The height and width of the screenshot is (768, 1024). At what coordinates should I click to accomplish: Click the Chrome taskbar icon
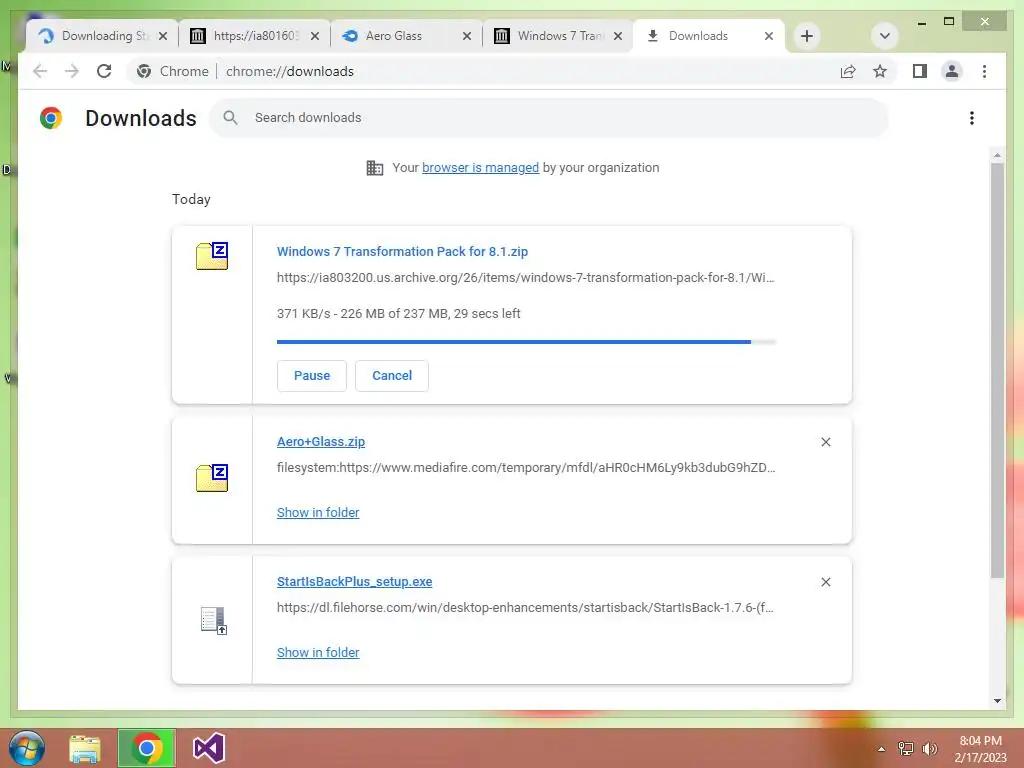point(146,748)
